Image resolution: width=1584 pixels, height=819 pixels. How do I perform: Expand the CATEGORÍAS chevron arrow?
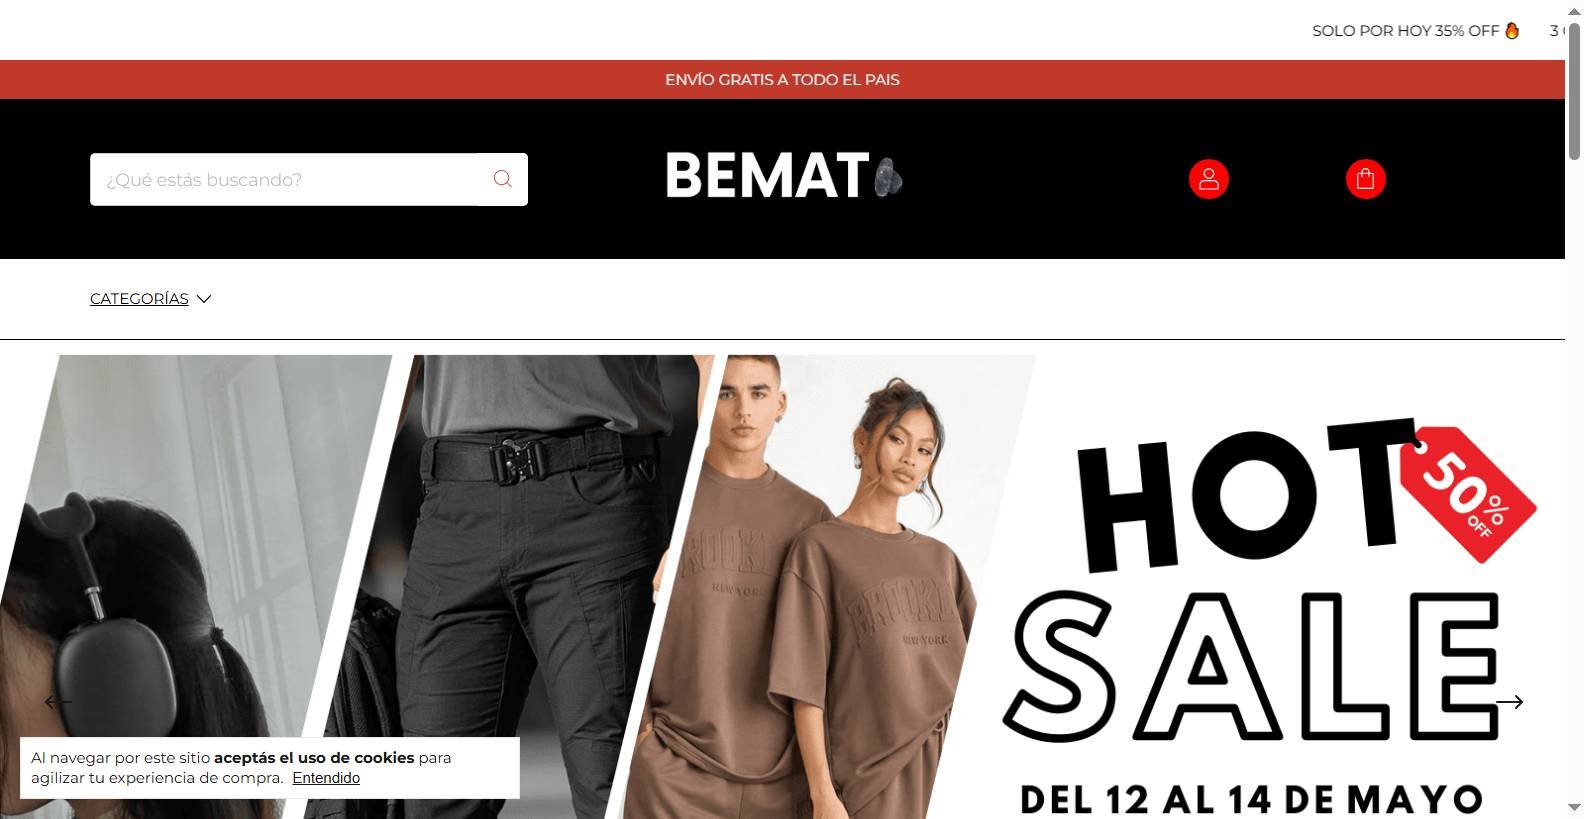click(x=204, y=299)
